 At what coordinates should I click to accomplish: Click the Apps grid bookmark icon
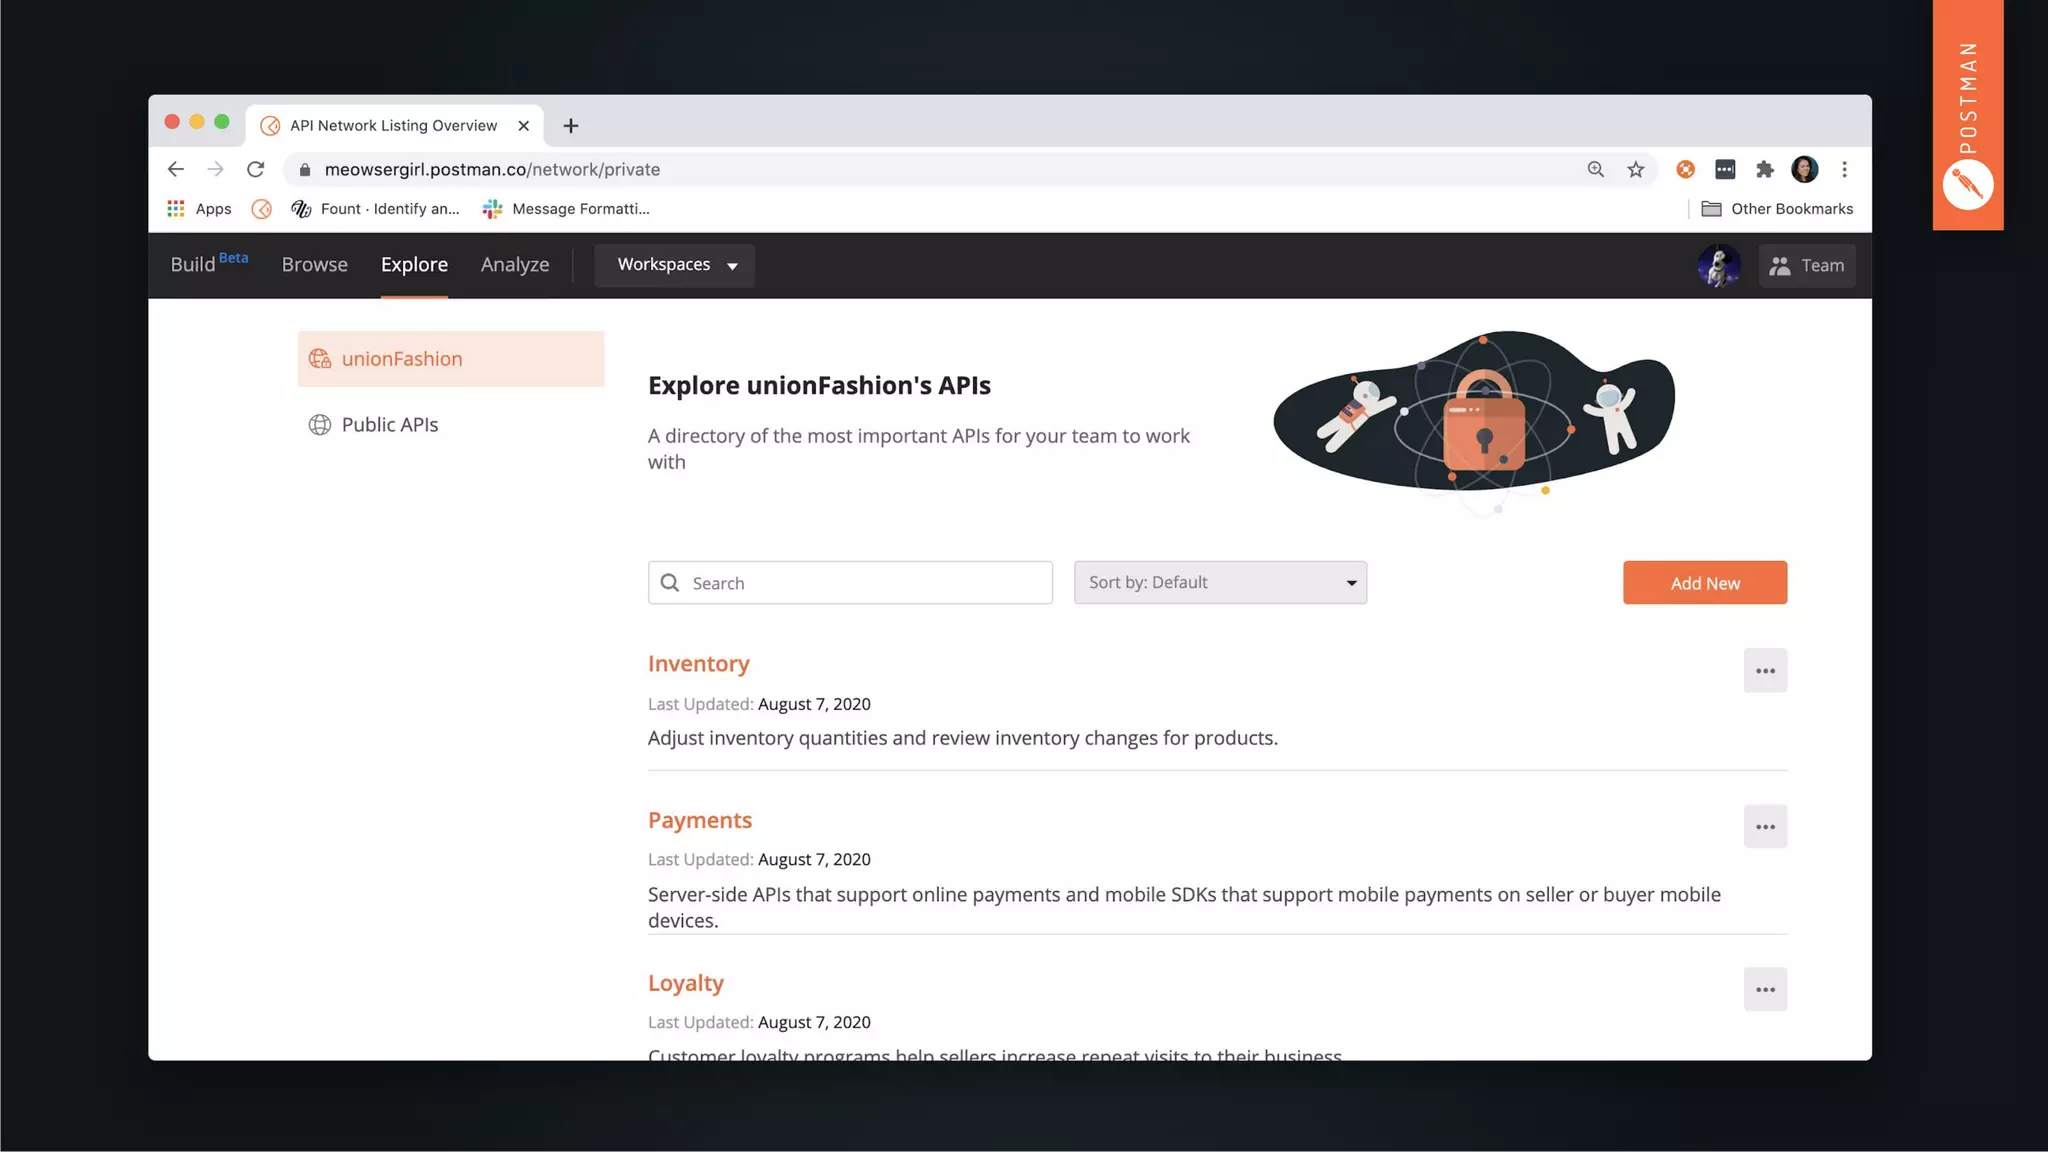[176, 208]
